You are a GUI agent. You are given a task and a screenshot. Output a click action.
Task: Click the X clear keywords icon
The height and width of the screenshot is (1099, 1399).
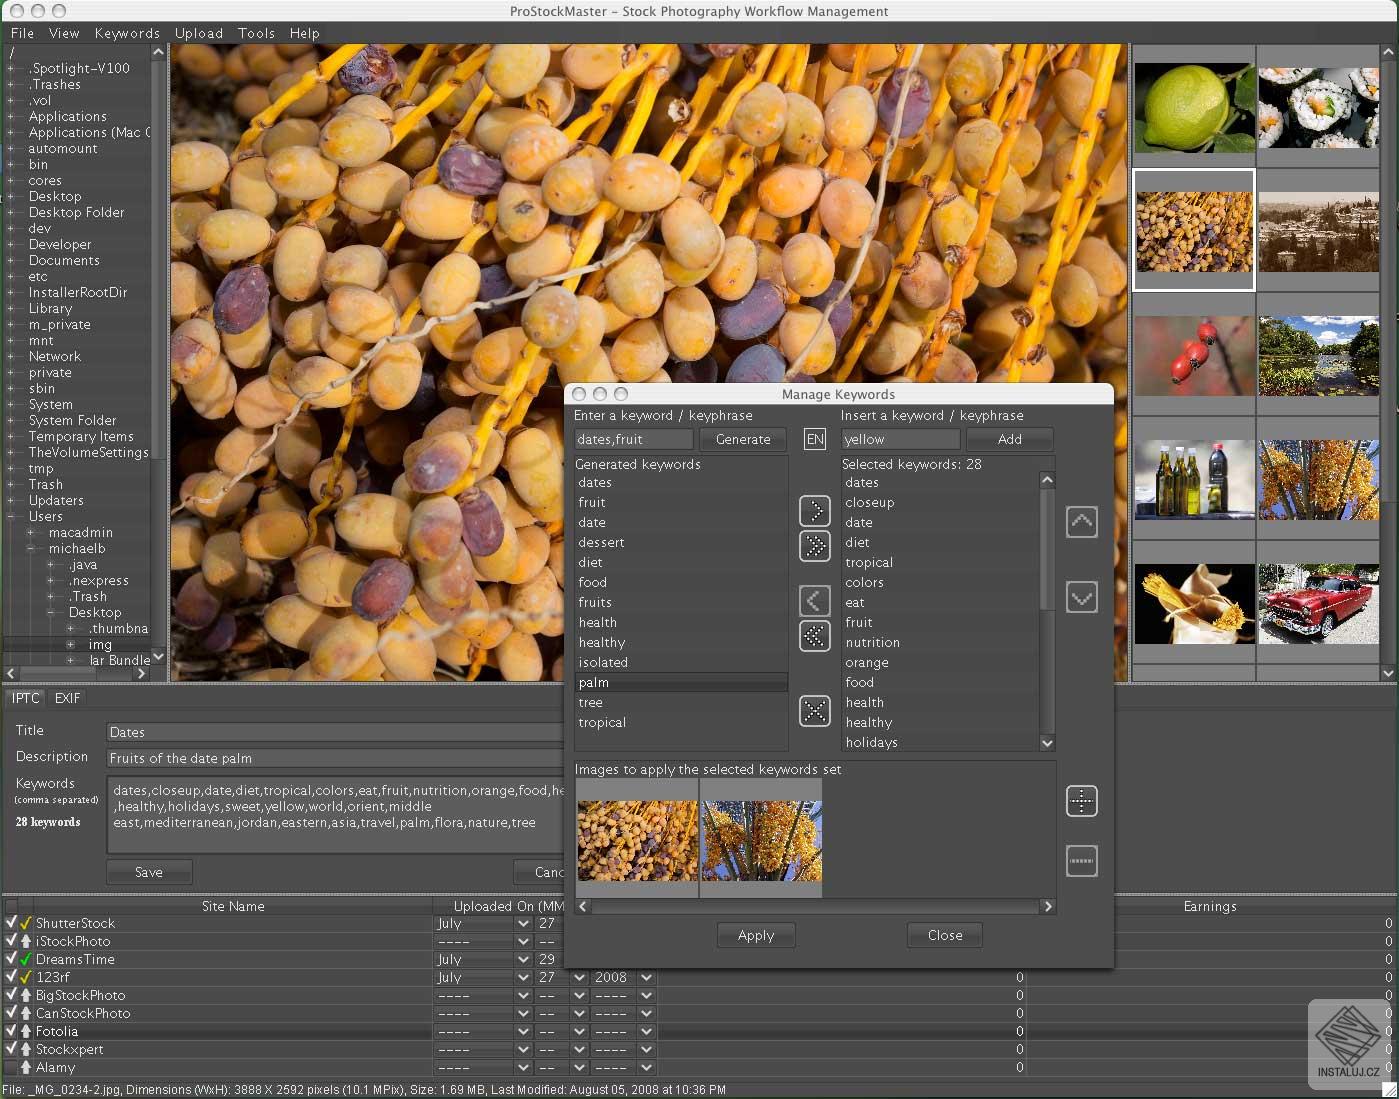pyautogui.click(x=815, y=711)
